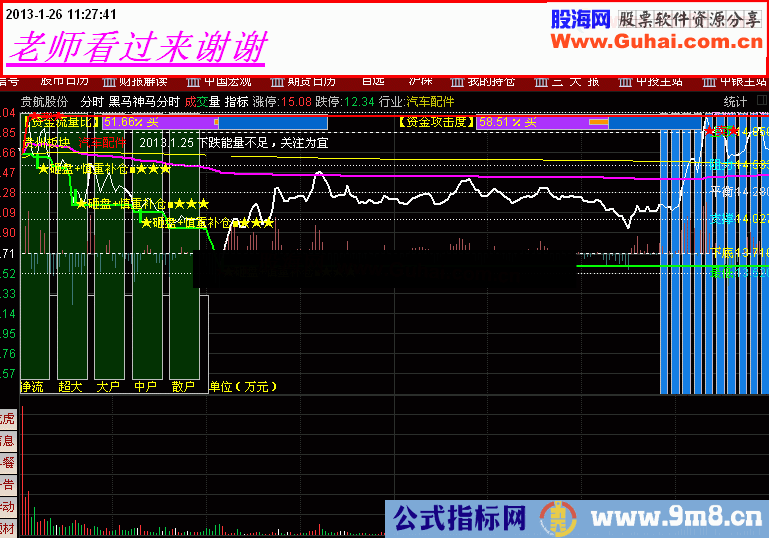Click the red 汽车配件 sector label in chart
The width and height of the screenshot is (769, 538).
coord(103,143)
